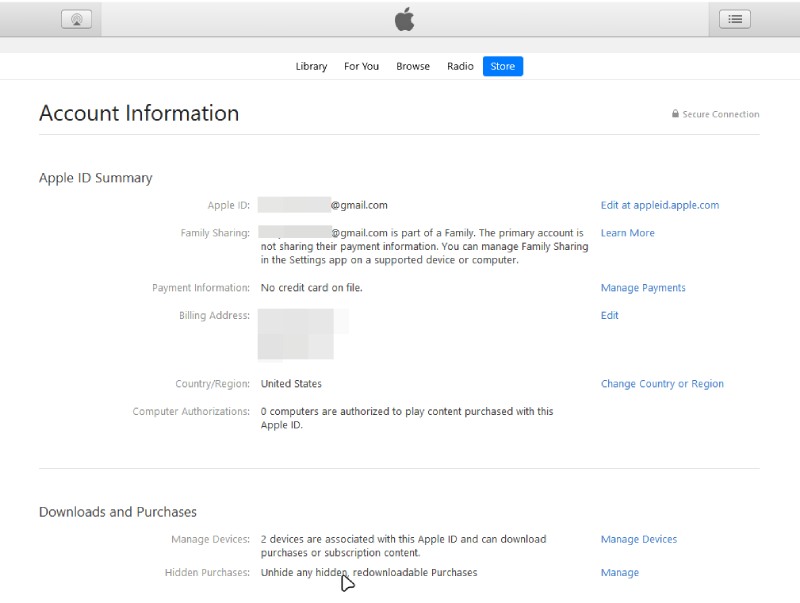Open the AirPlay output button
This screenshot has height=603, width=800.
point(77,19)
